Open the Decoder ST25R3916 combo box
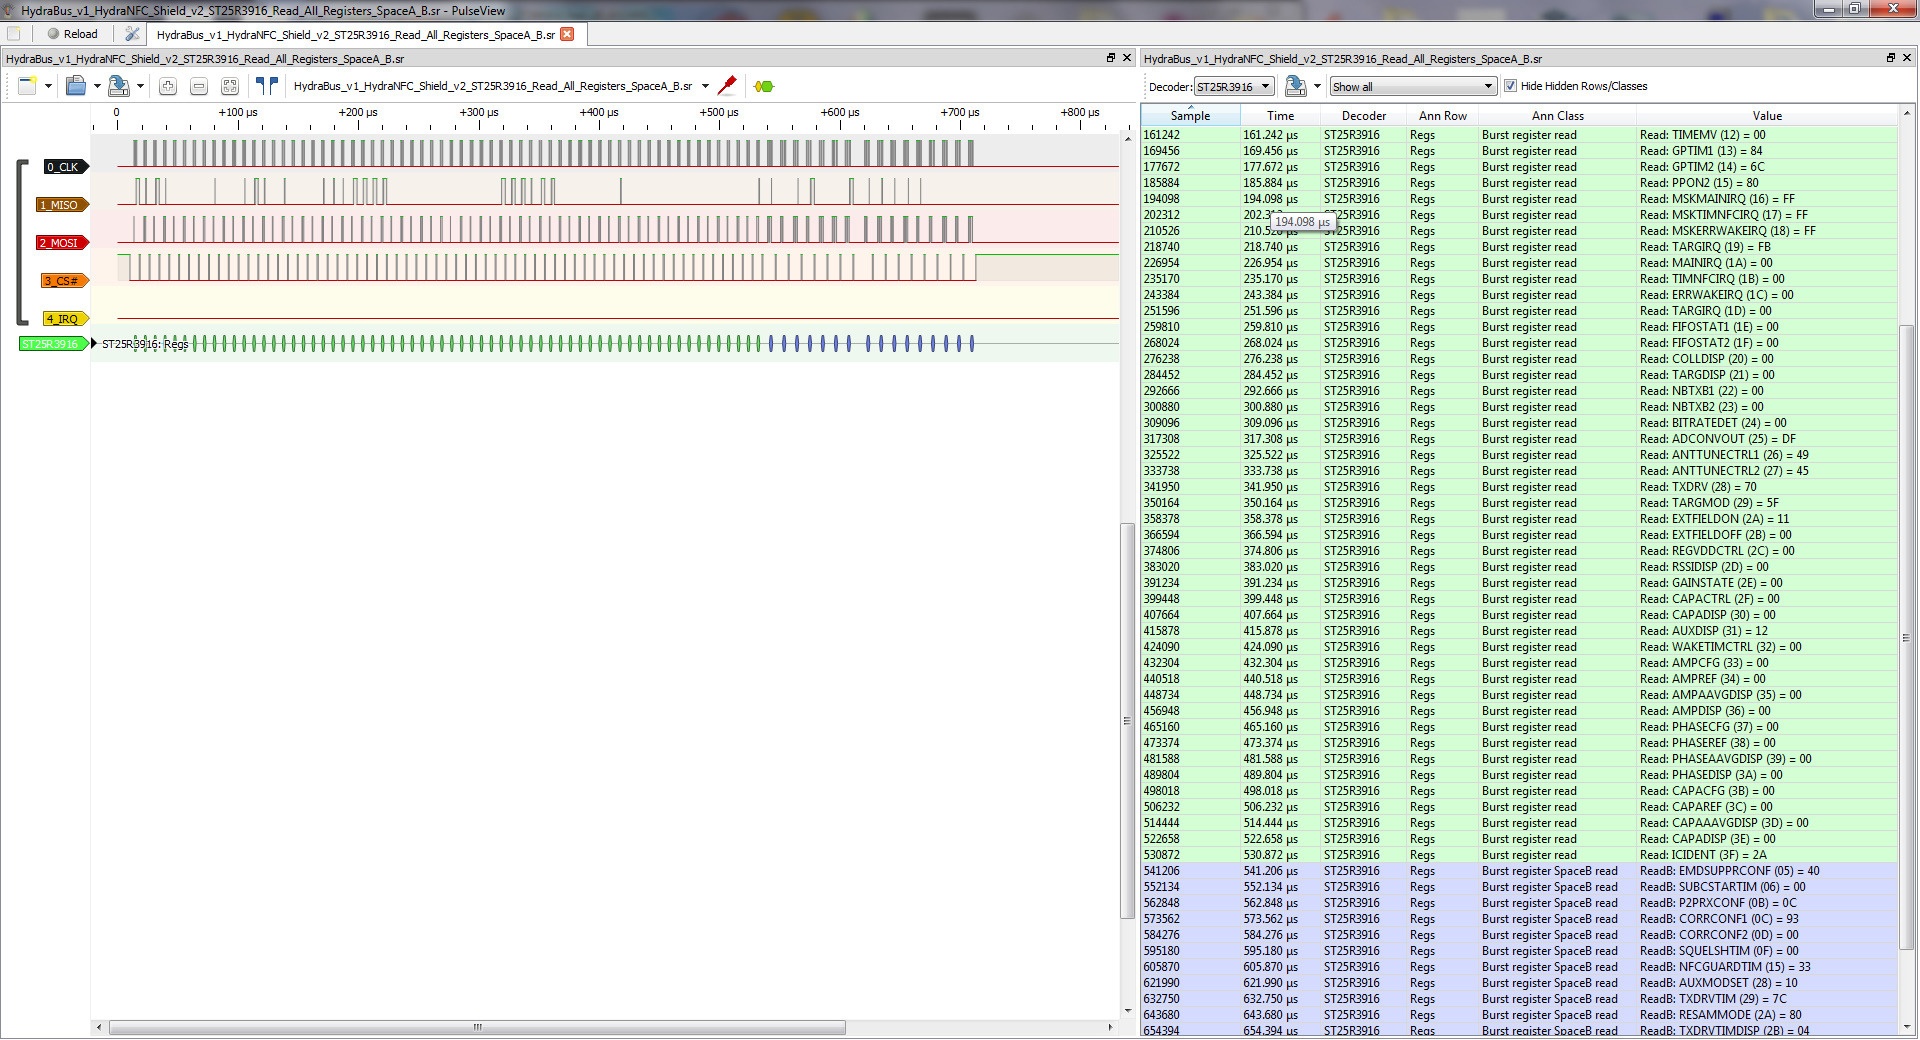1920x1040 pixels. (x=1234, y=86)
